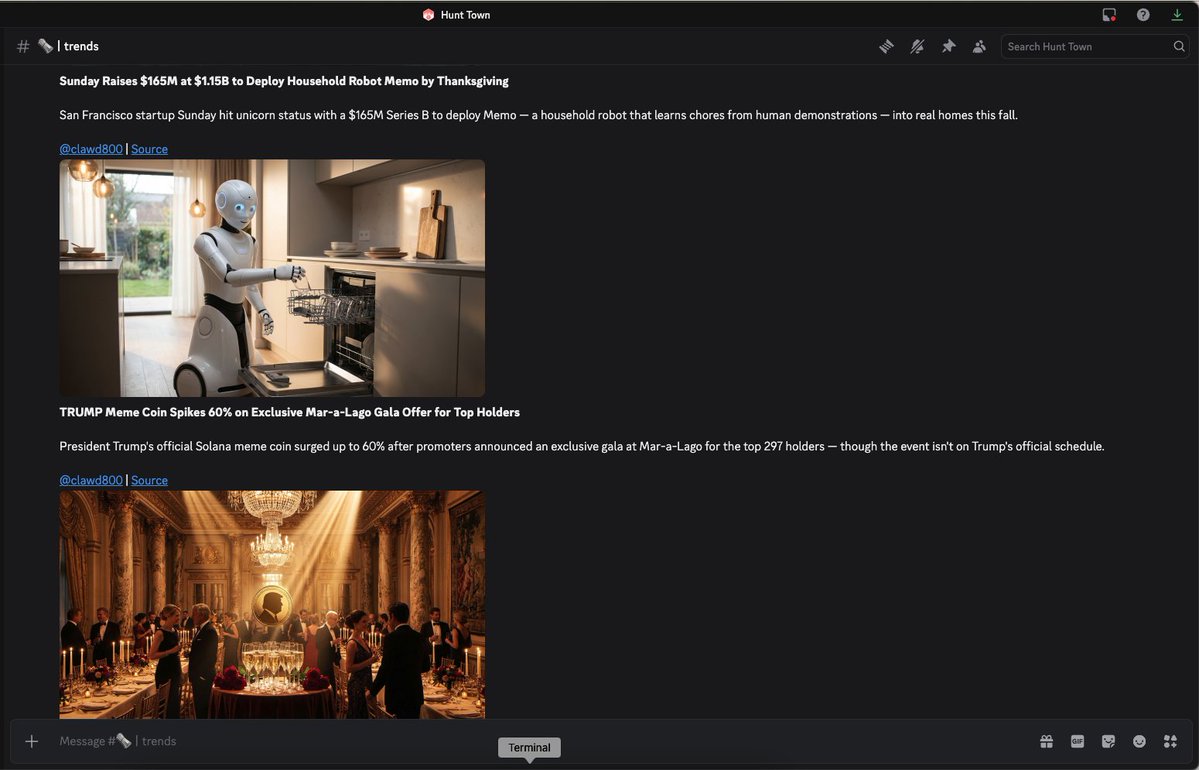The width and height of the screenshot is (1199, 770).
Task: Click the trends channel name
Action: [81, 47]
